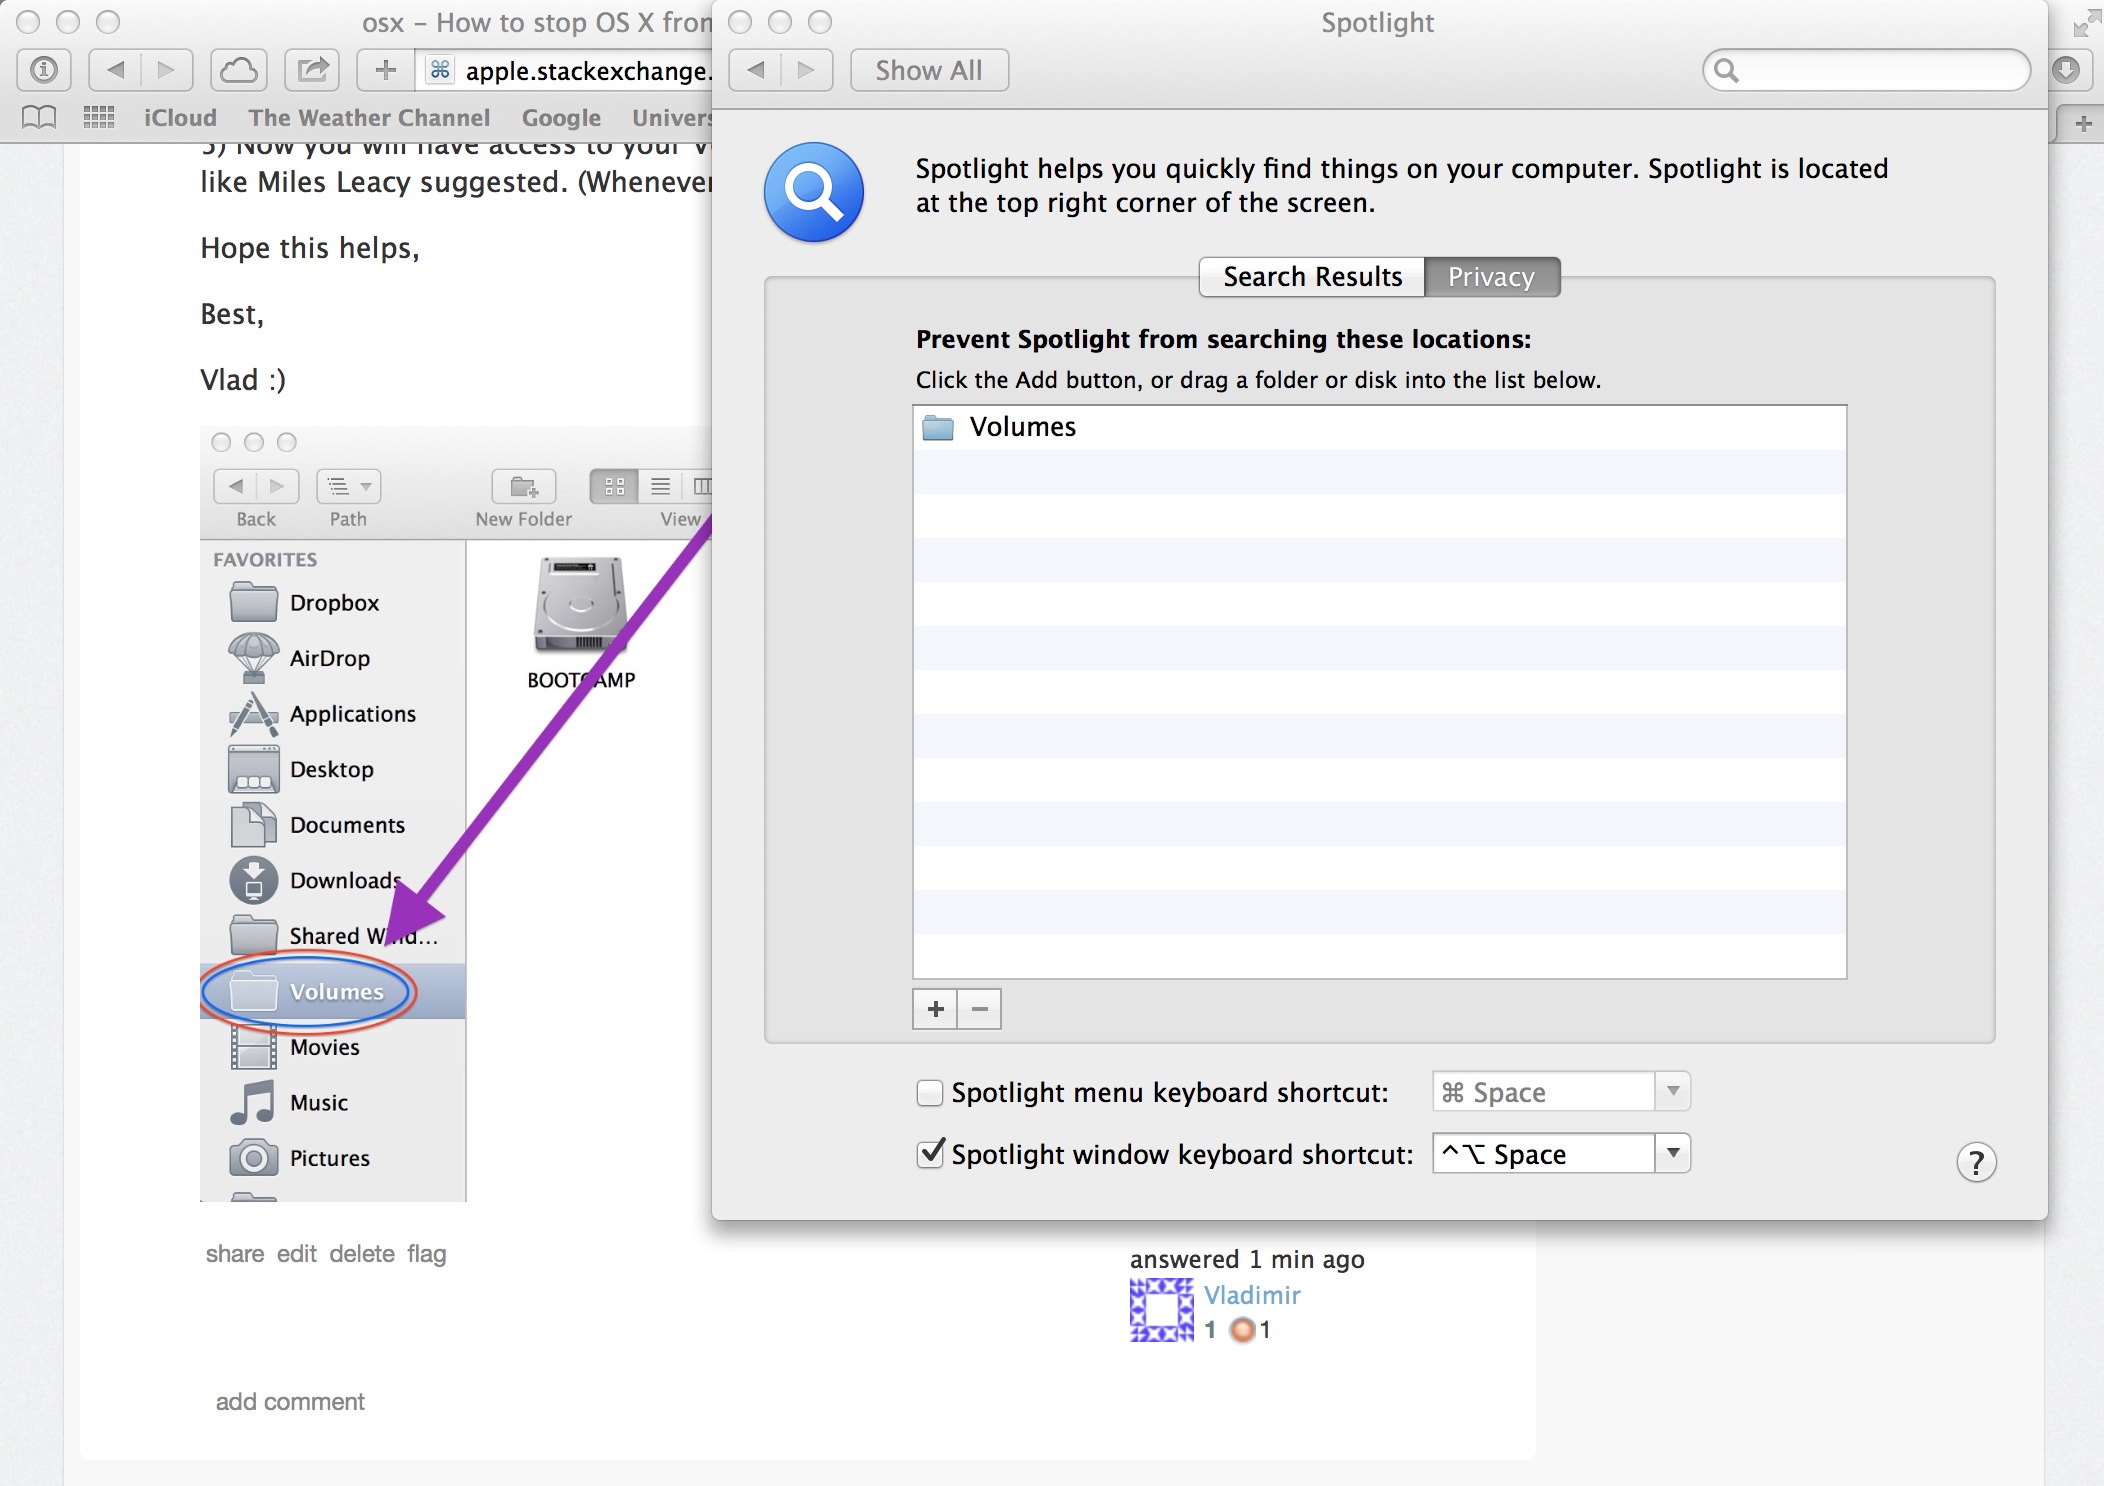Click the blue Spotlight magnifier icon

click(814, 192)
